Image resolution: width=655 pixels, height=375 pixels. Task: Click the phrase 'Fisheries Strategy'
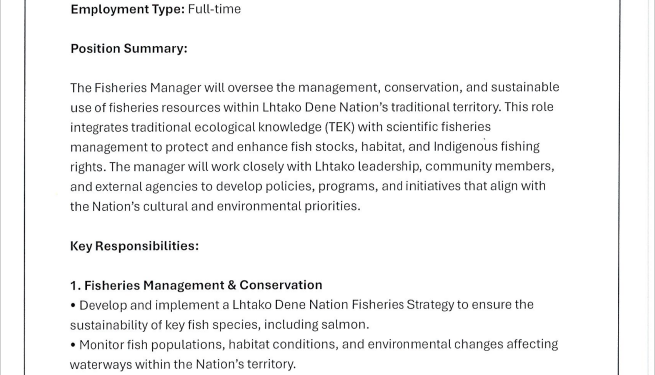[x=403, y=305]
